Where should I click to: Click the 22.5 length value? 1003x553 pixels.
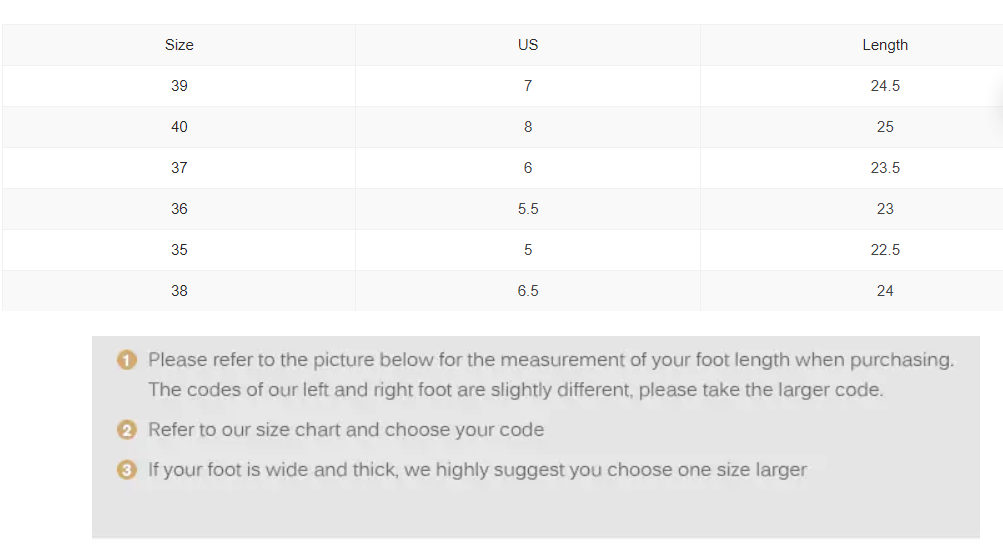885,250
